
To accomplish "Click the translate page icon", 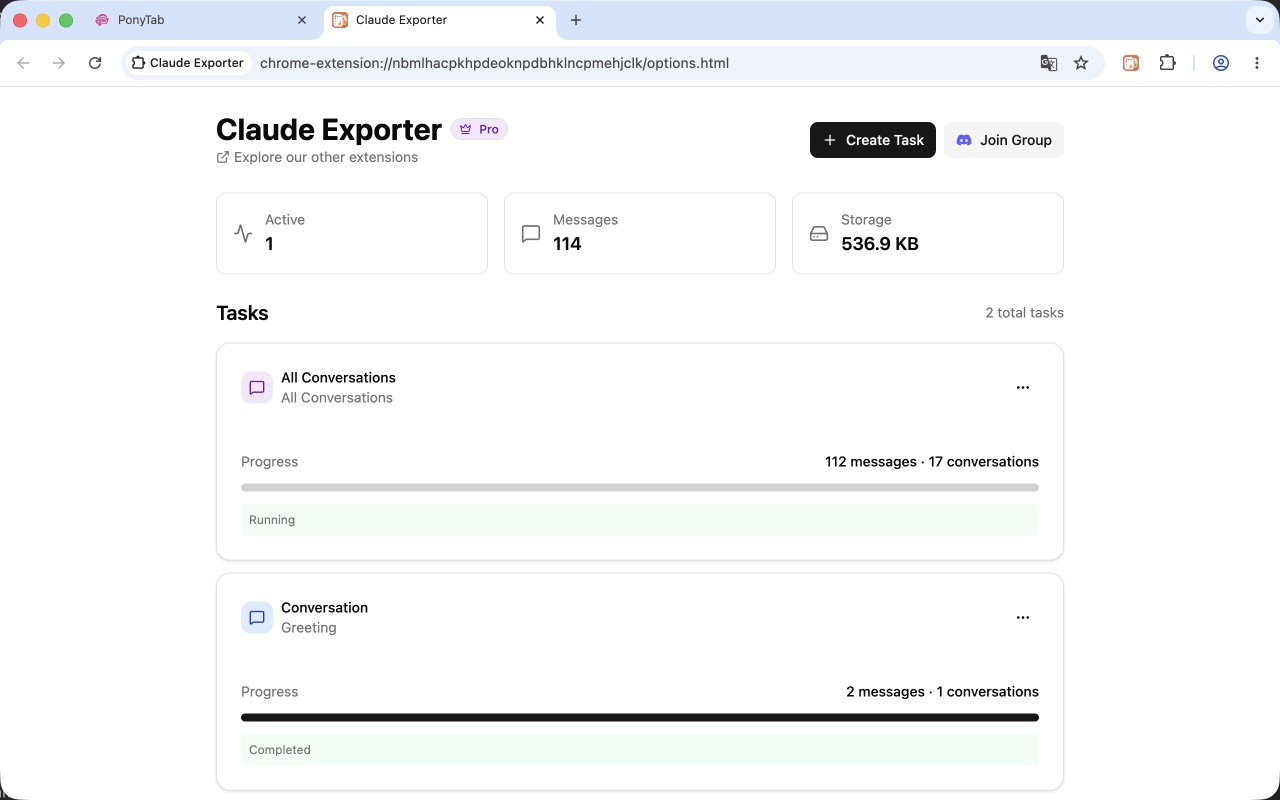I will pos(1049,63).
